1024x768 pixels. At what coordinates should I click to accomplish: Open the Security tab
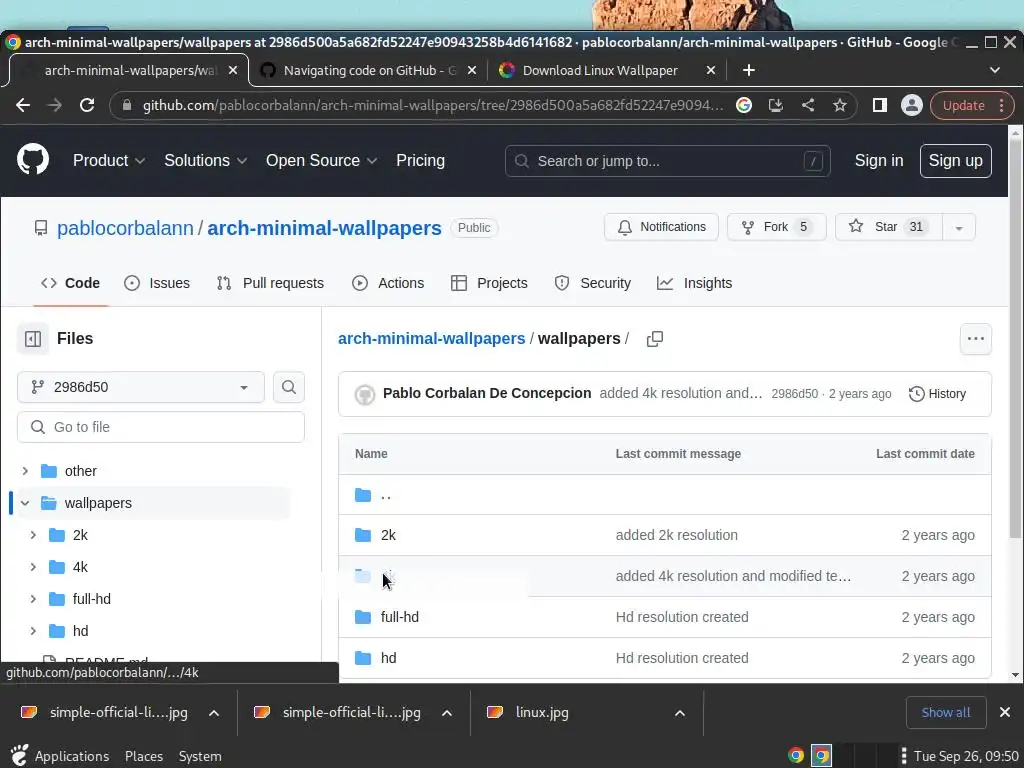(x=592, y=283)
